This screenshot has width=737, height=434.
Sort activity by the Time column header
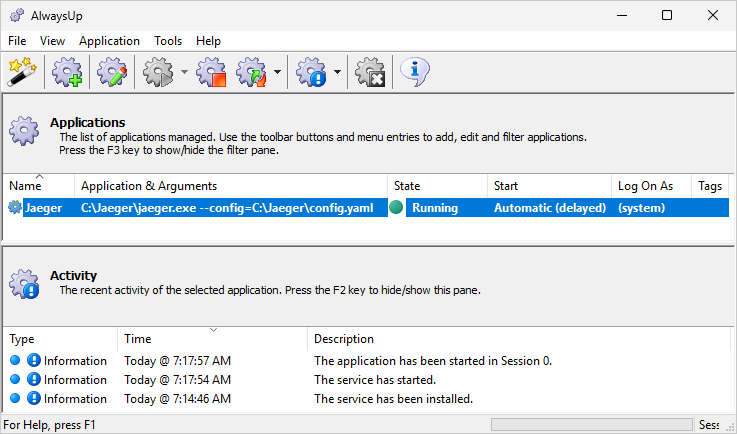(x=212, y=339)
